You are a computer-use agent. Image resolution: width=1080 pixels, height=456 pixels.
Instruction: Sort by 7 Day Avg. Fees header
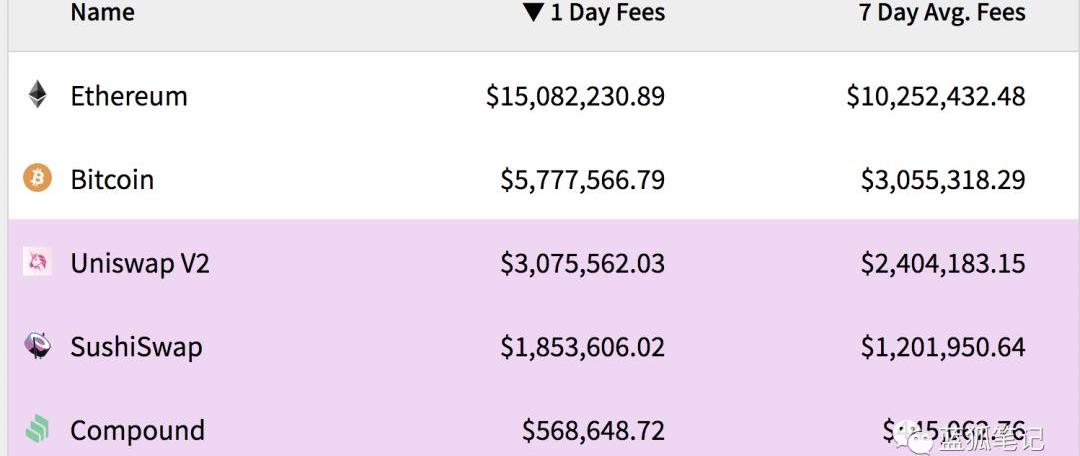click(x=942, y=12)
